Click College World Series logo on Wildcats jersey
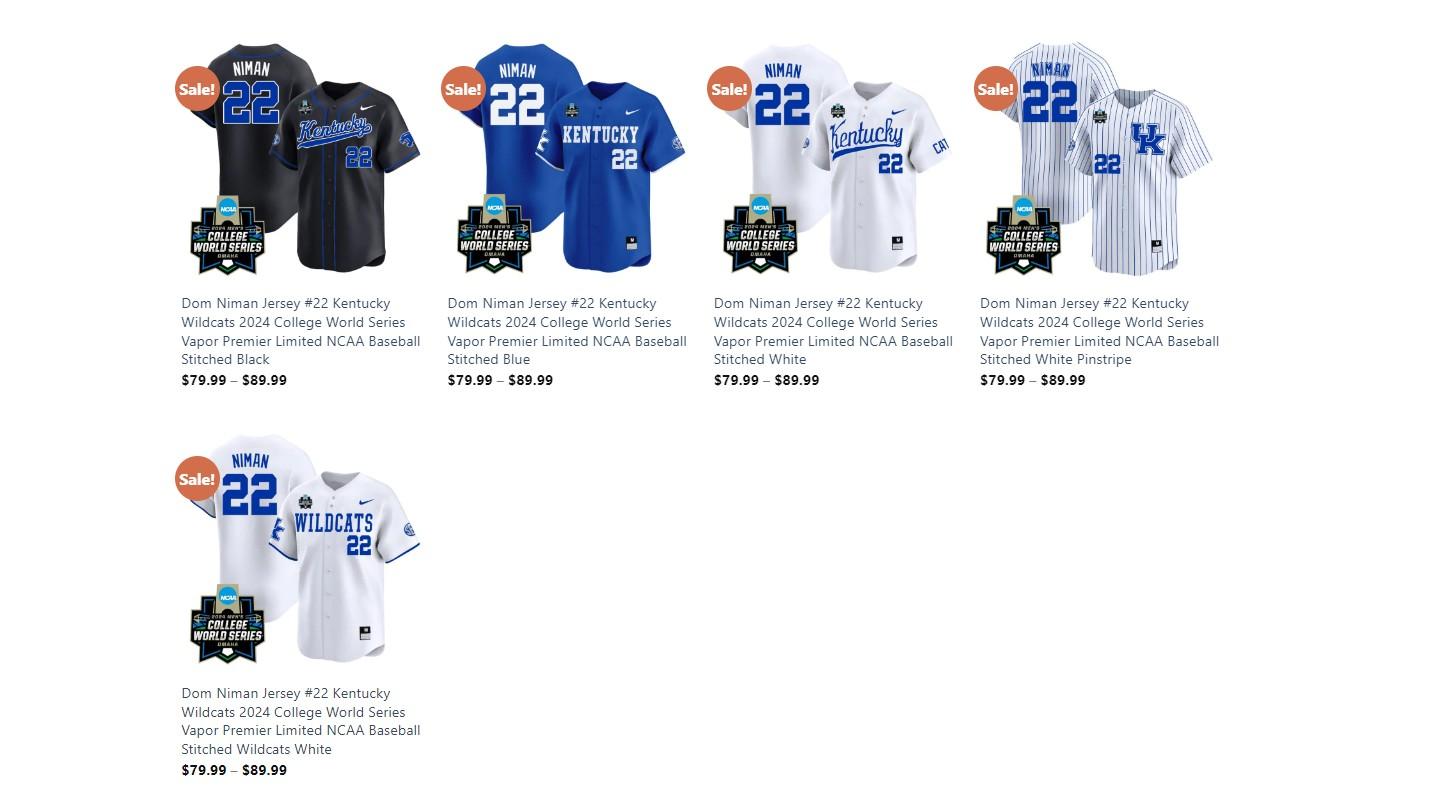This screenshot has height=800, width=1447. click(x=228, y=625)
